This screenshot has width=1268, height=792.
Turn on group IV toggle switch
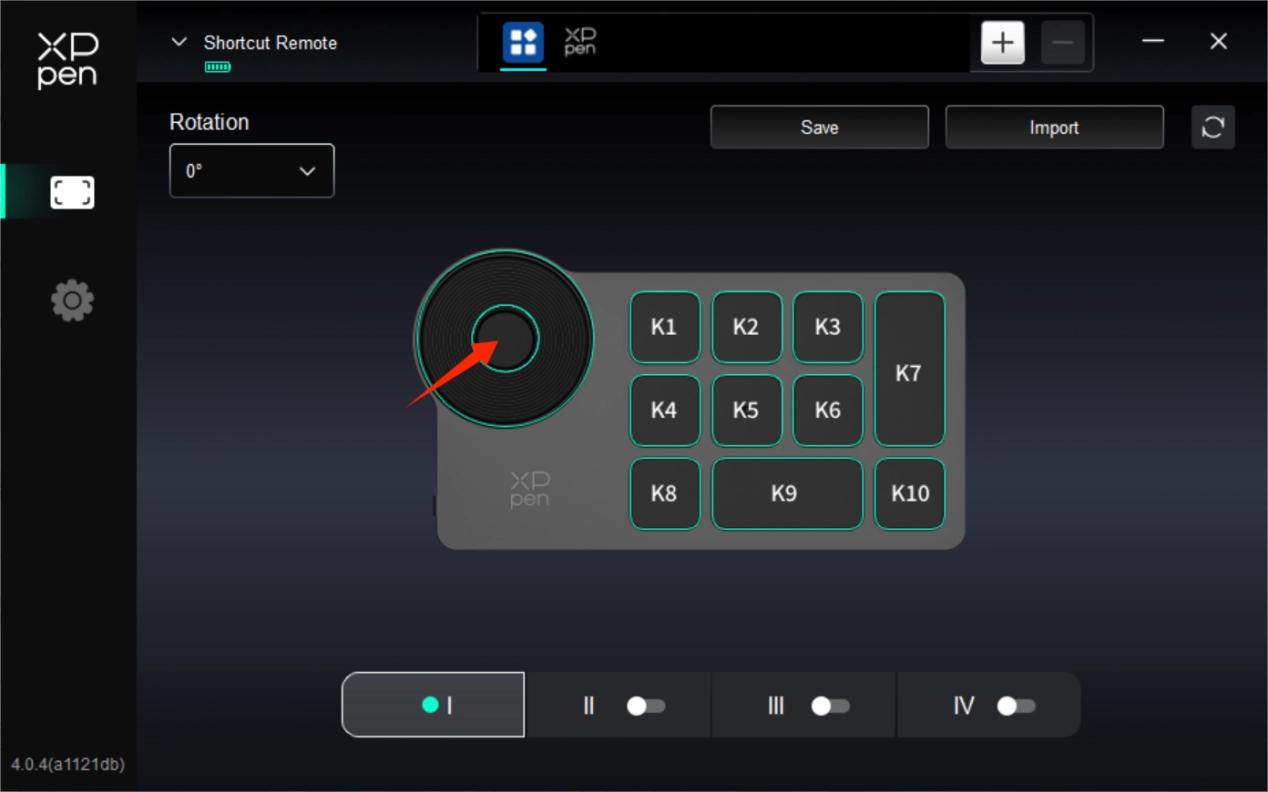pos(1016,706)
